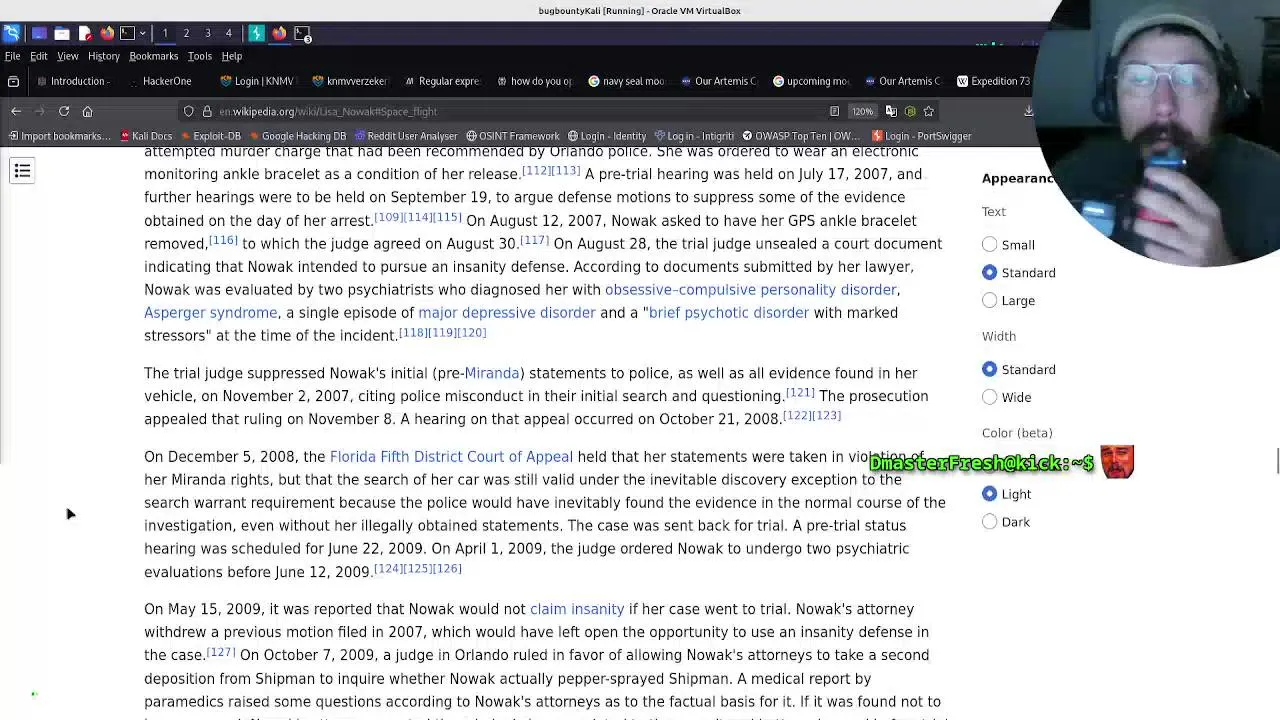1280x720 pixels.
Task: Switch to the upcoming mo Google tab
Action: (x=810, y=81)
